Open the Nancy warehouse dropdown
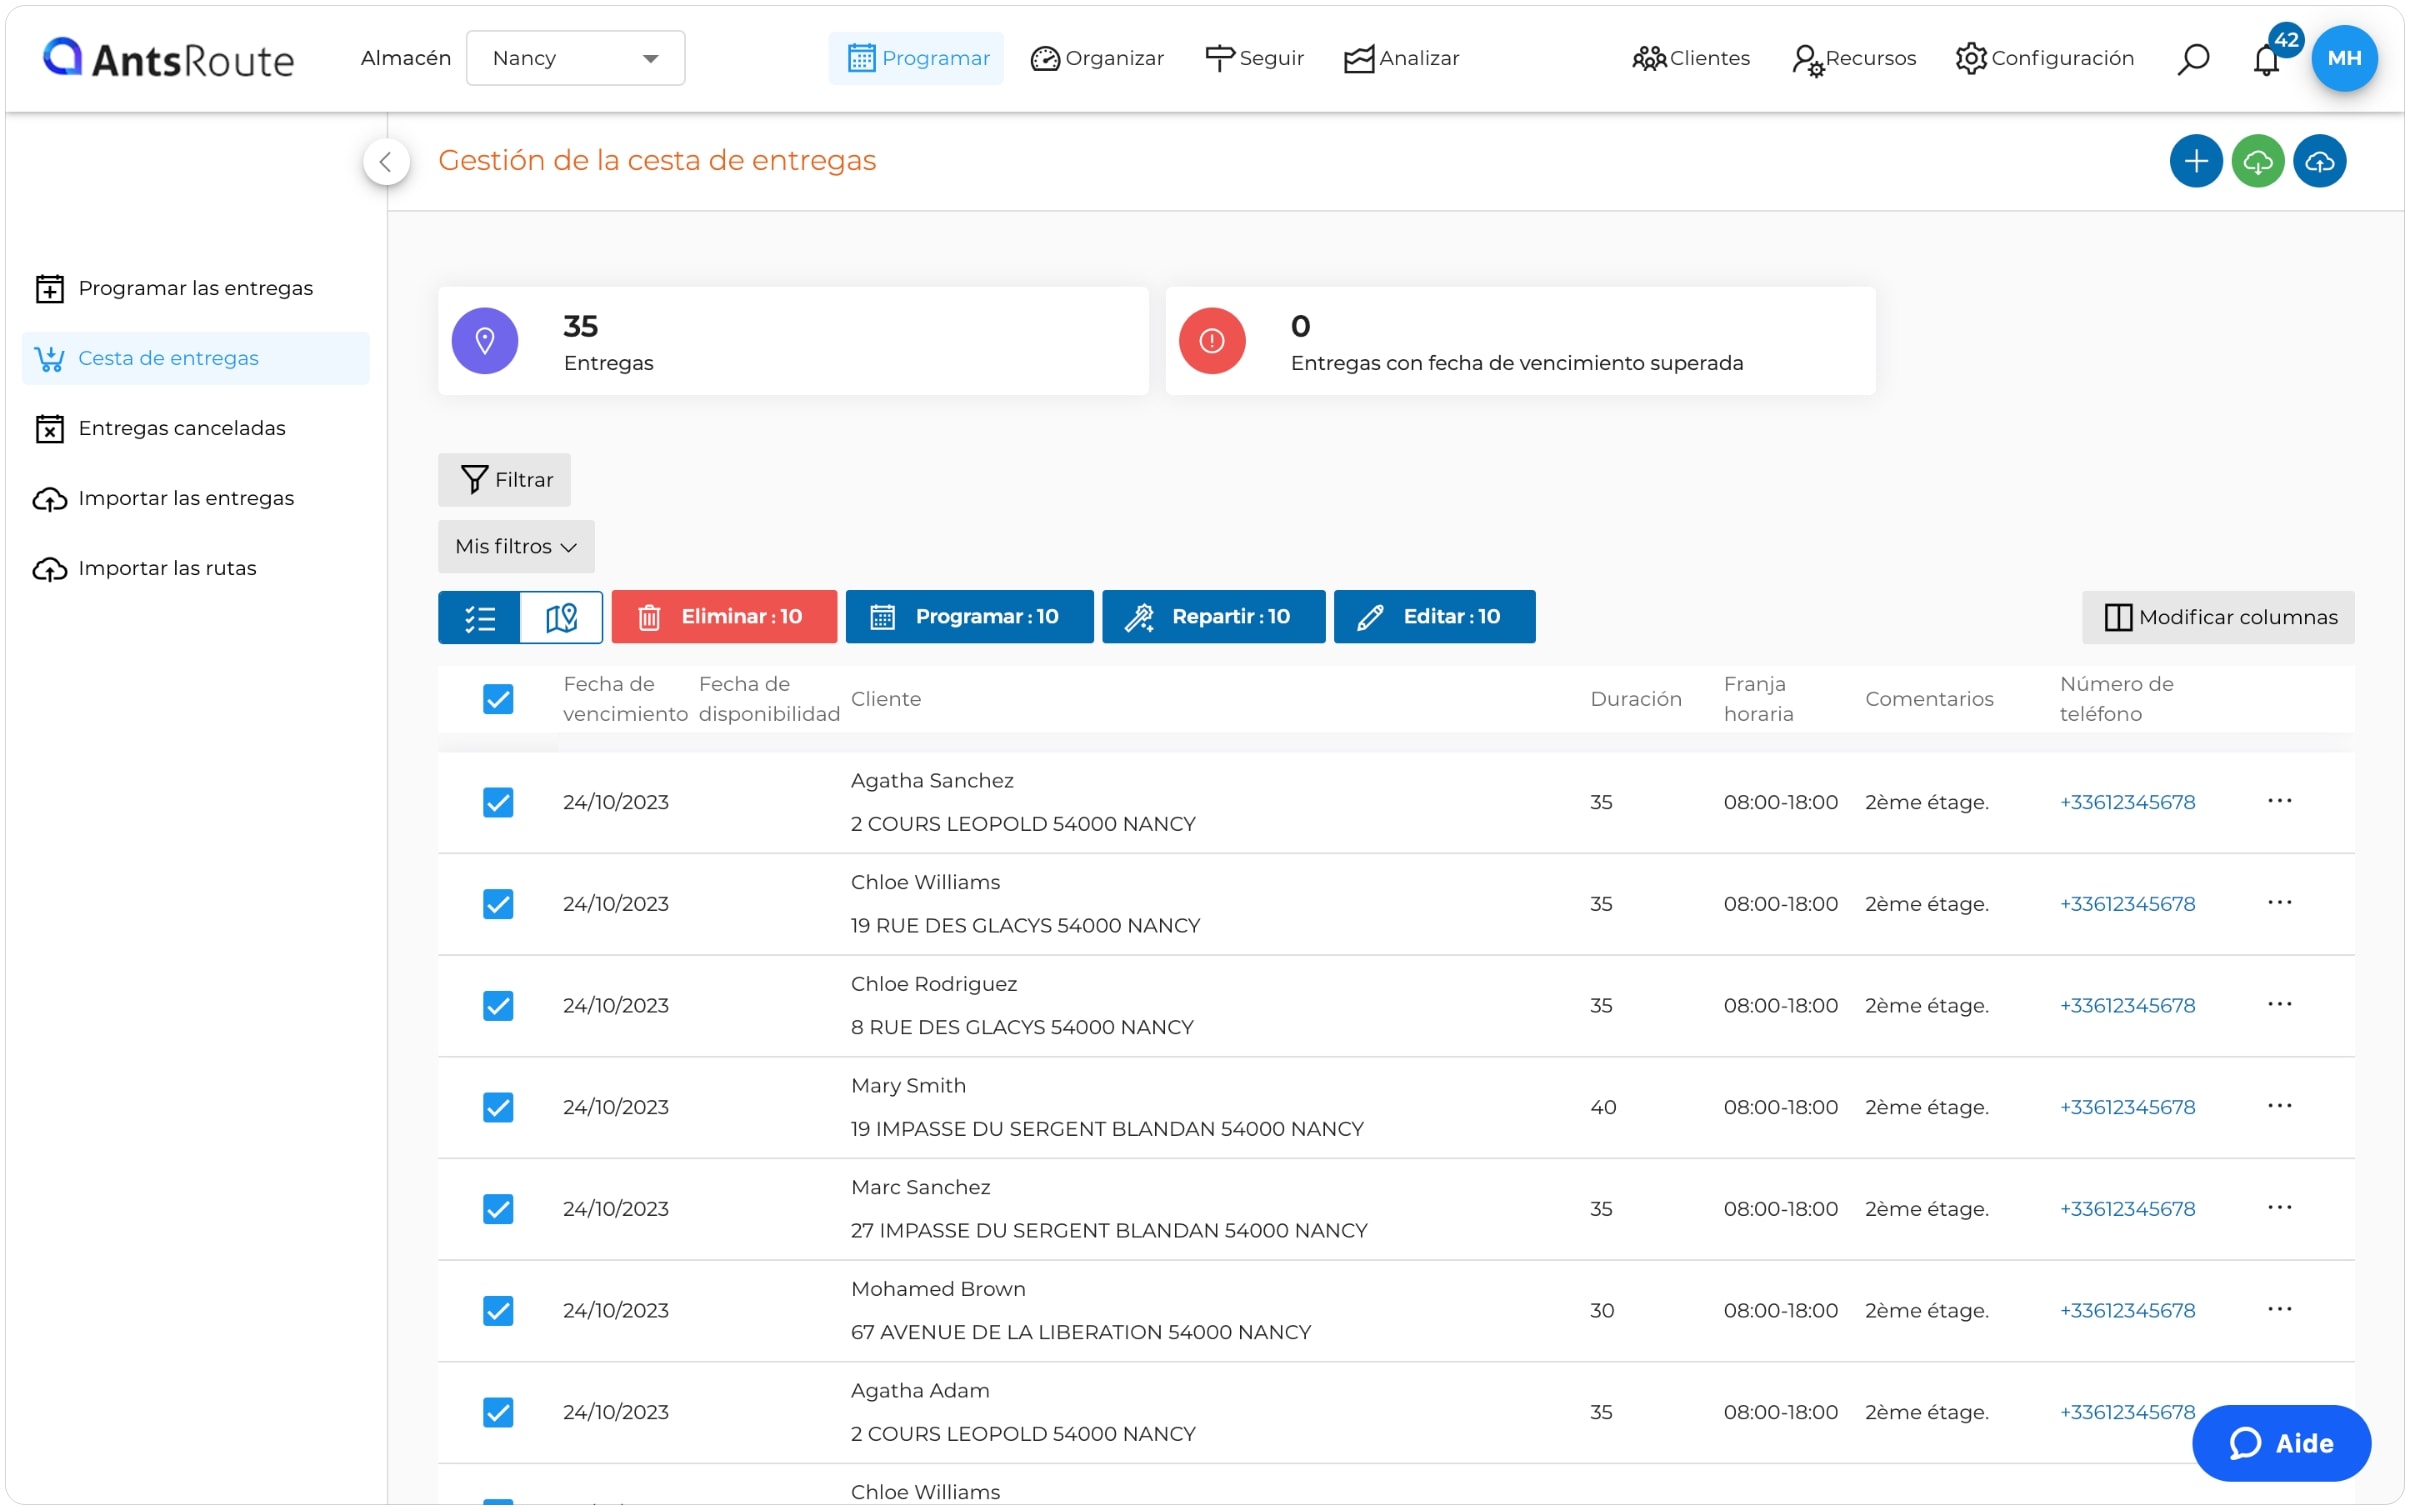This screenshot has width=2410, height=1510. tap(575, 58)
